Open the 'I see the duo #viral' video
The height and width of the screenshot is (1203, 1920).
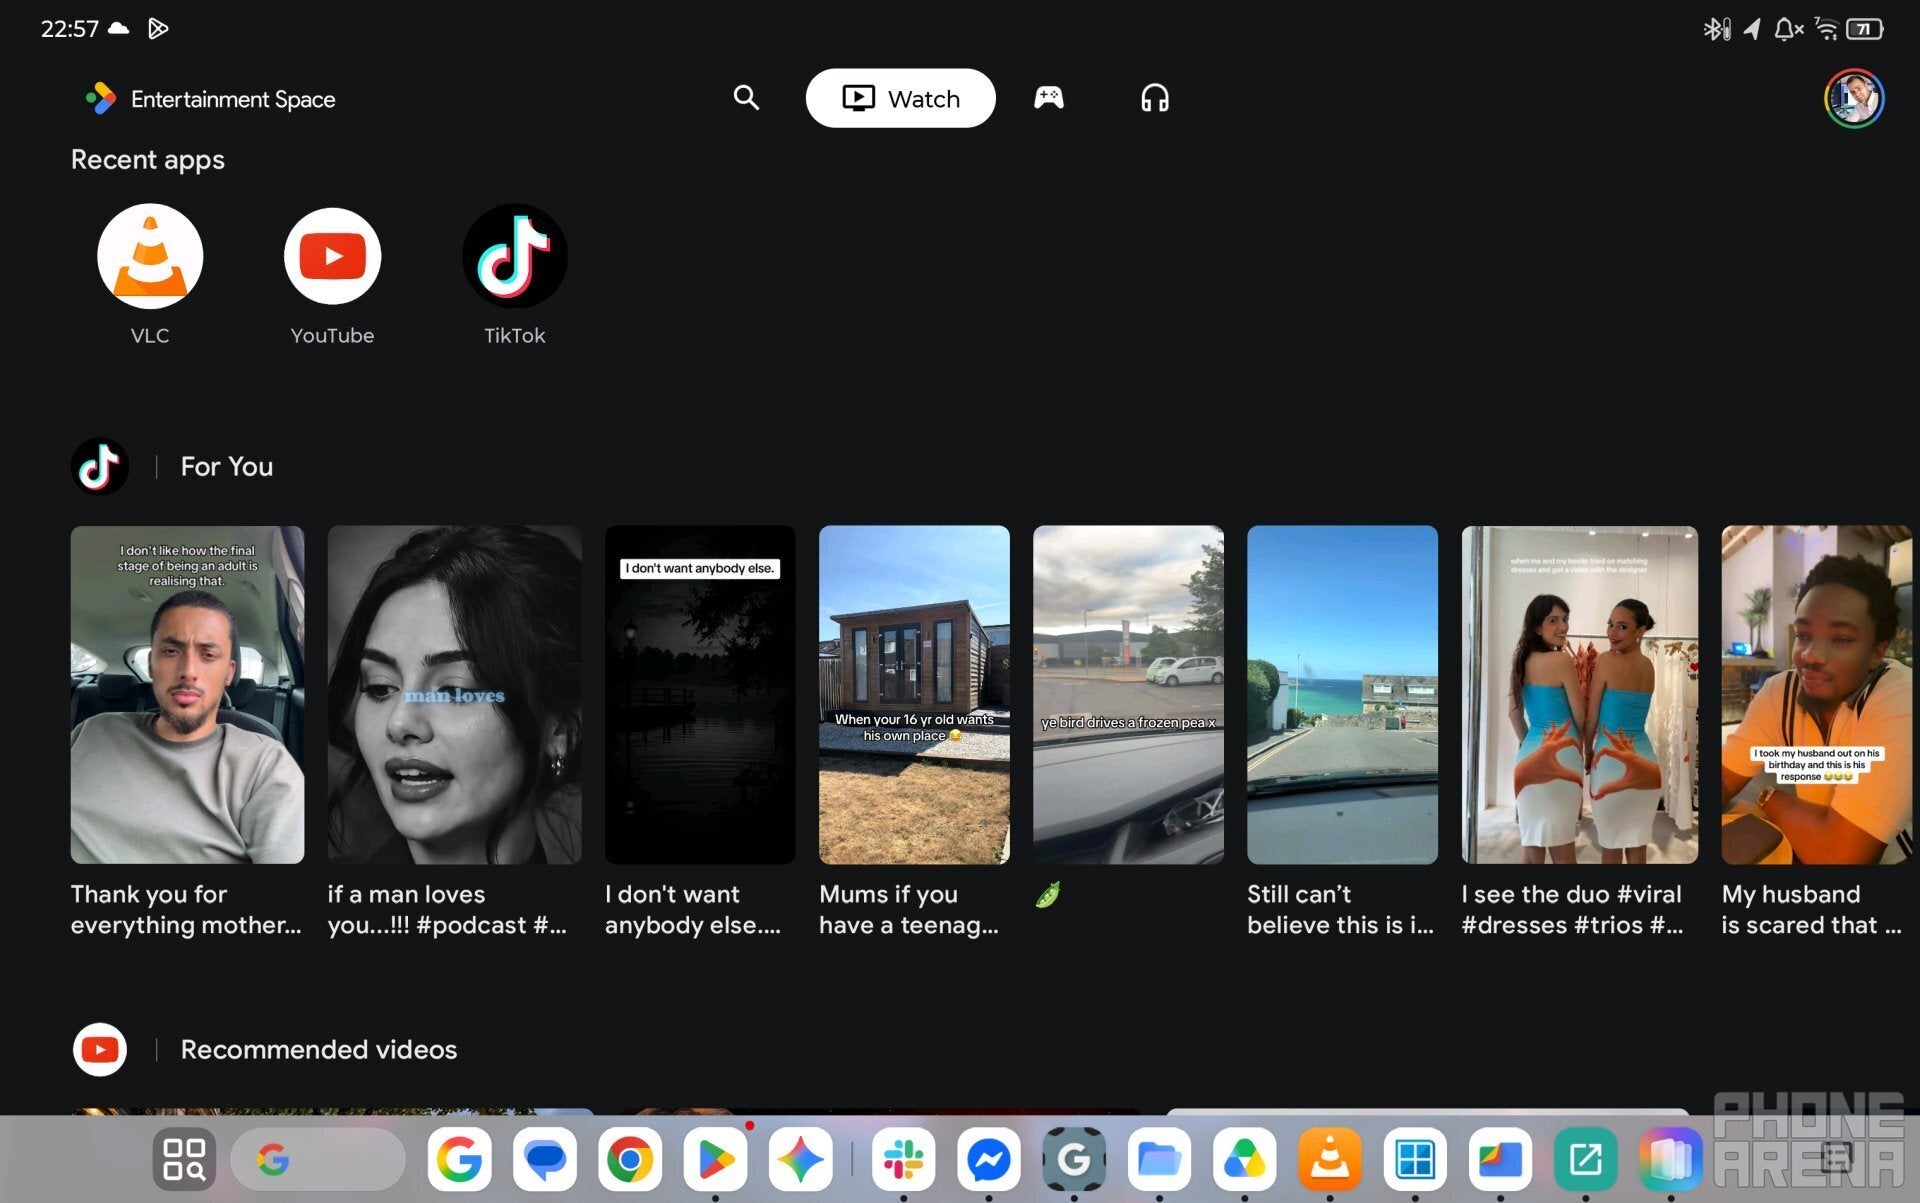[x=1579, y=695]
